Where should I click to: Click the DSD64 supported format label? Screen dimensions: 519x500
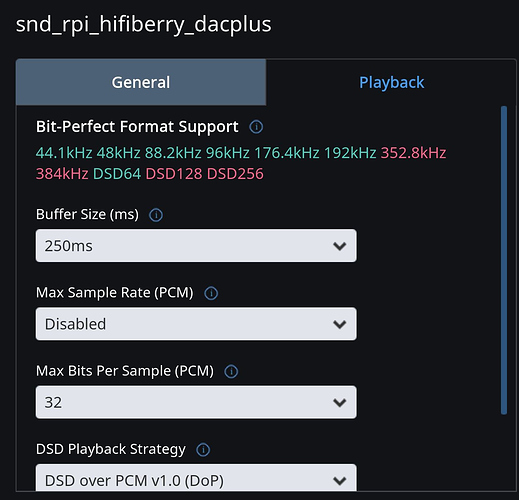tap(117, 174)
